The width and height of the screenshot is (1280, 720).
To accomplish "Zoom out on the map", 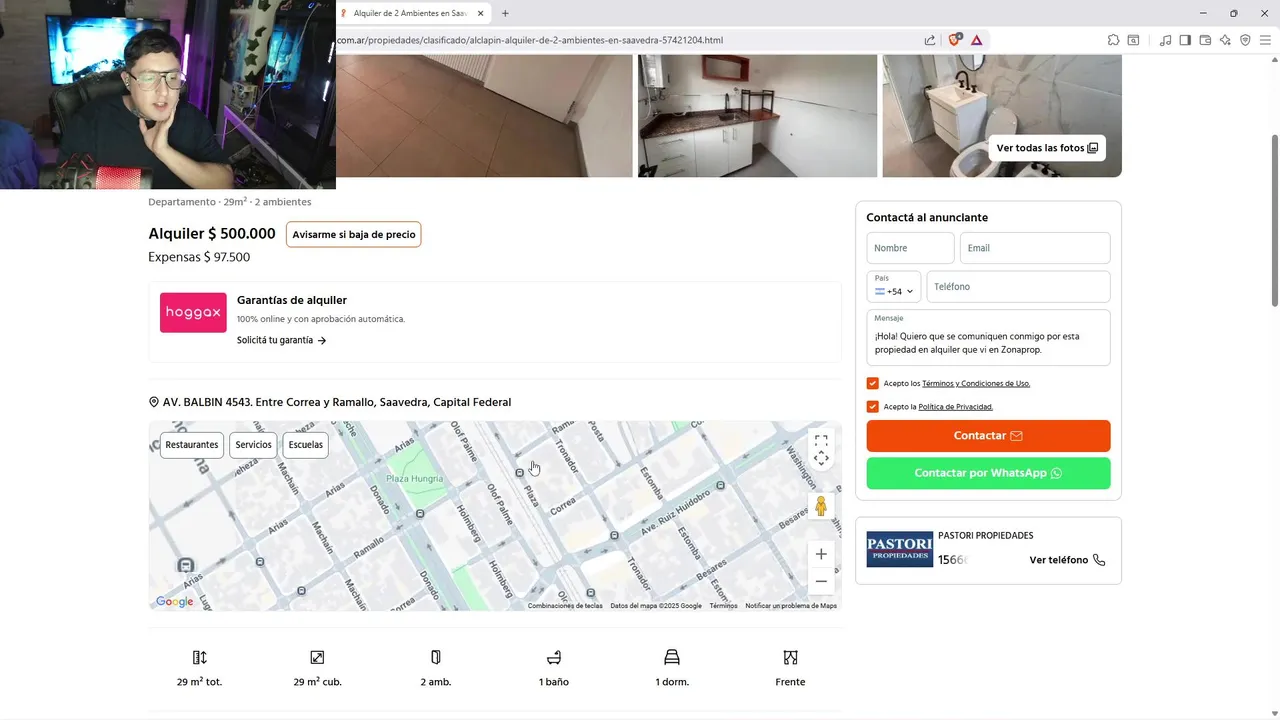I will tap(821, 581).
